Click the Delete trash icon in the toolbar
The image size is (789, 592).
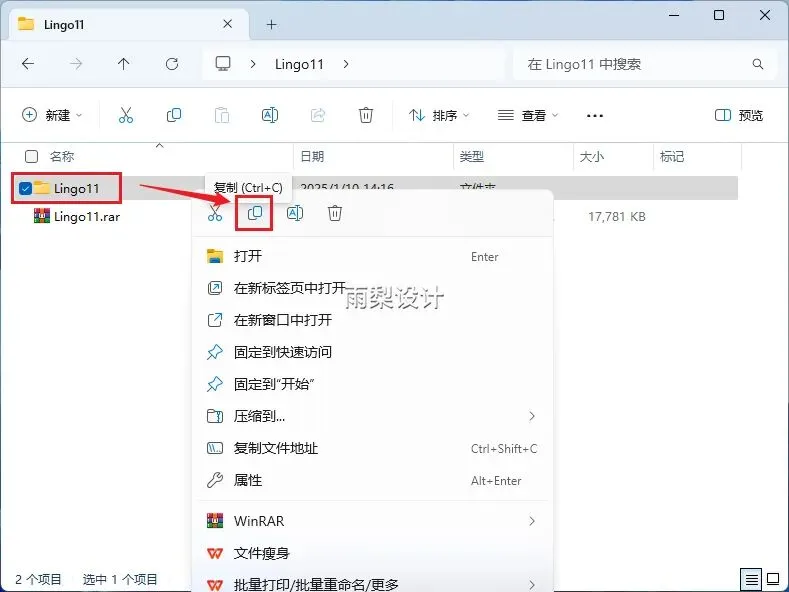(366, 115)
